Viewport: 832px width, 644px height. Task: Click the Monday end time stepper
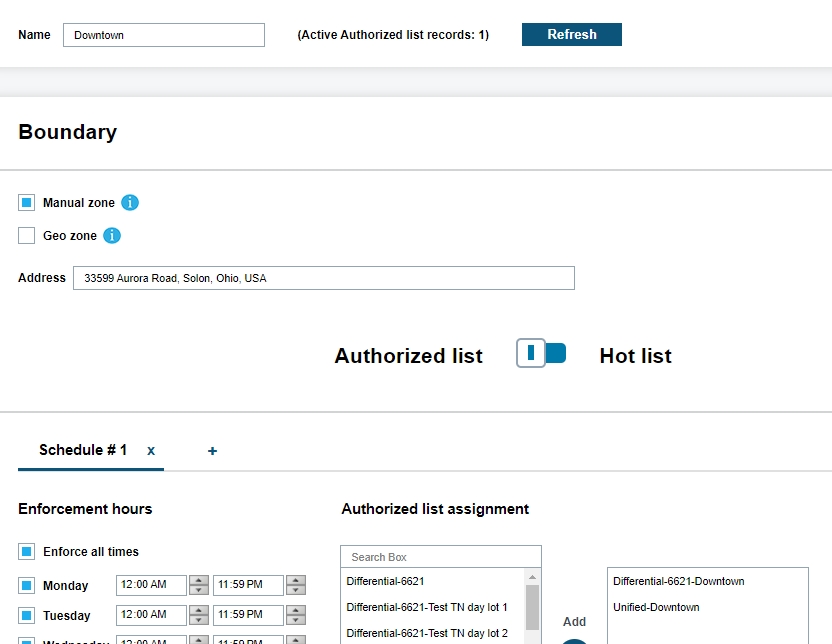[x=295, y=585]
